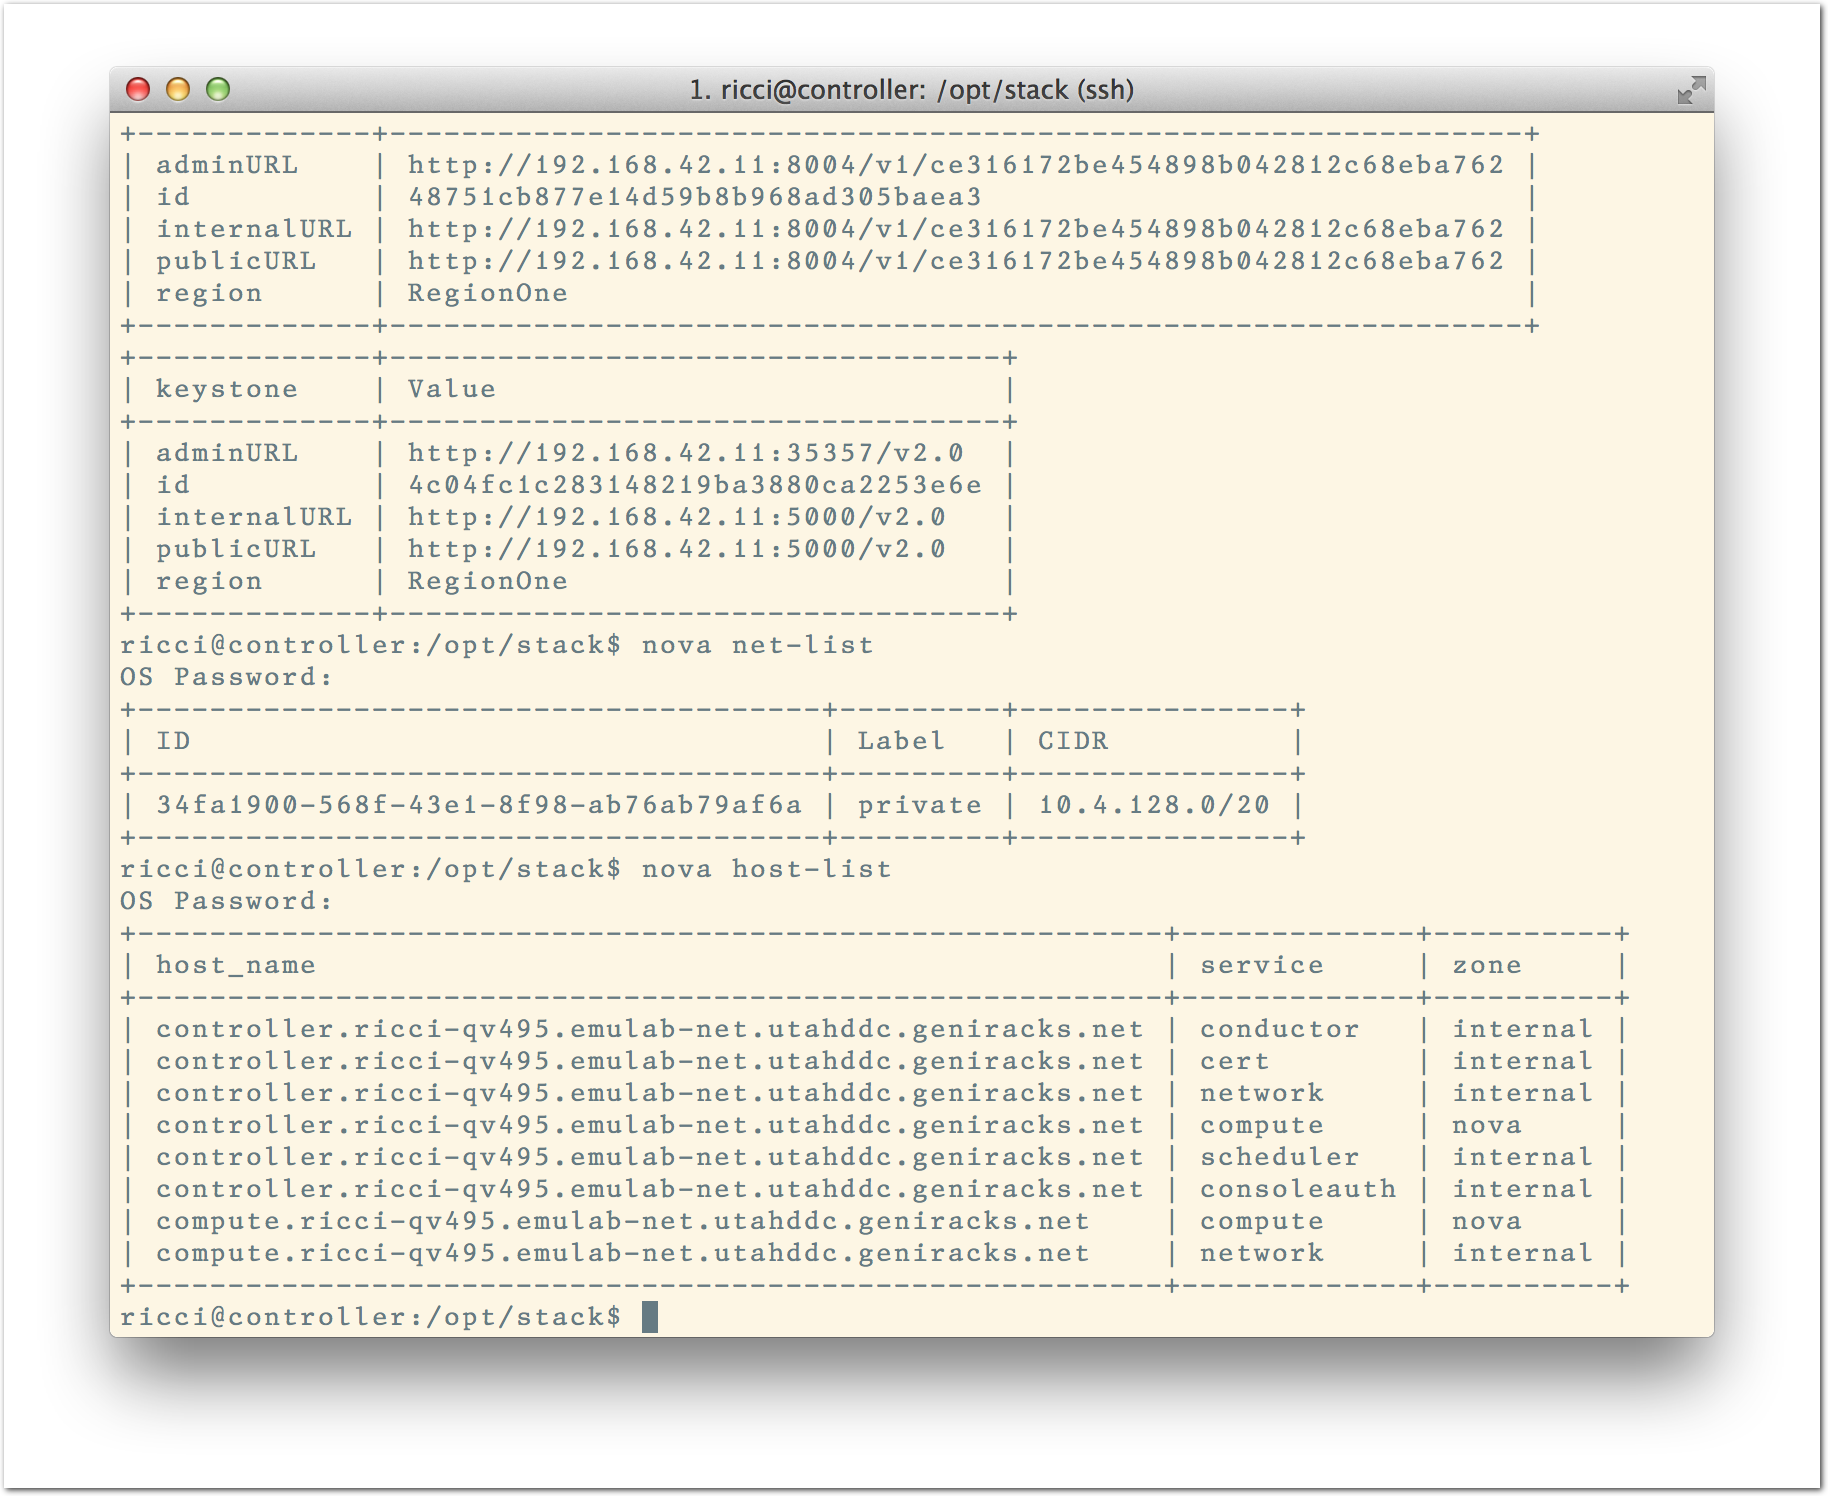
Task: Click the top adminURL on port 8004
Action: pyautogui.click(x=956, y=165)
